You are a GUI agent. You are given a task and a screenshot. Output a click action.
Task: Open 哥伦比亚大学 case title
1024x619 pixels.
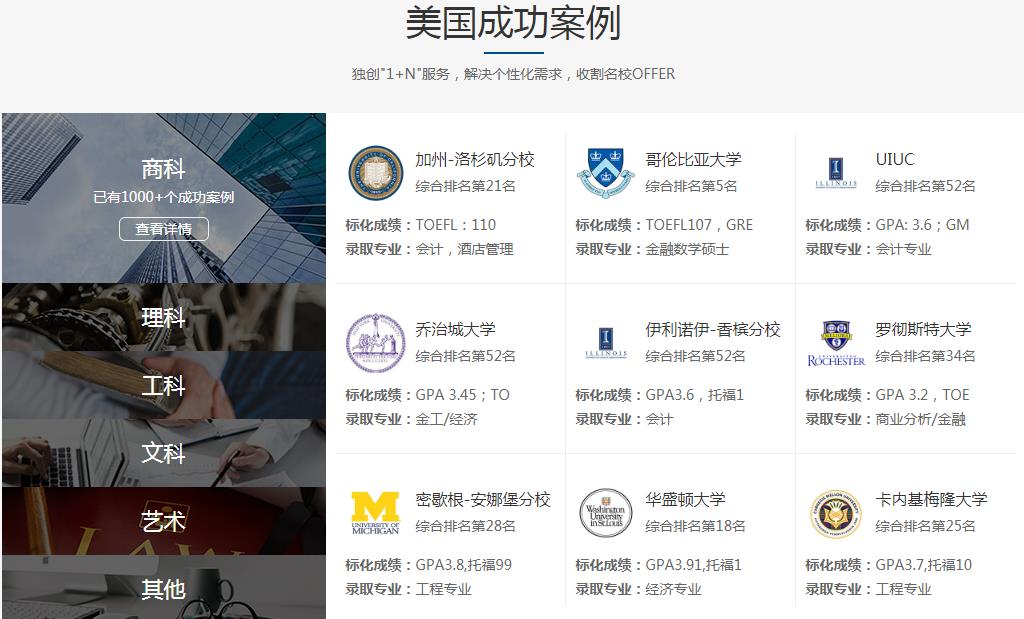click(694, 159)
